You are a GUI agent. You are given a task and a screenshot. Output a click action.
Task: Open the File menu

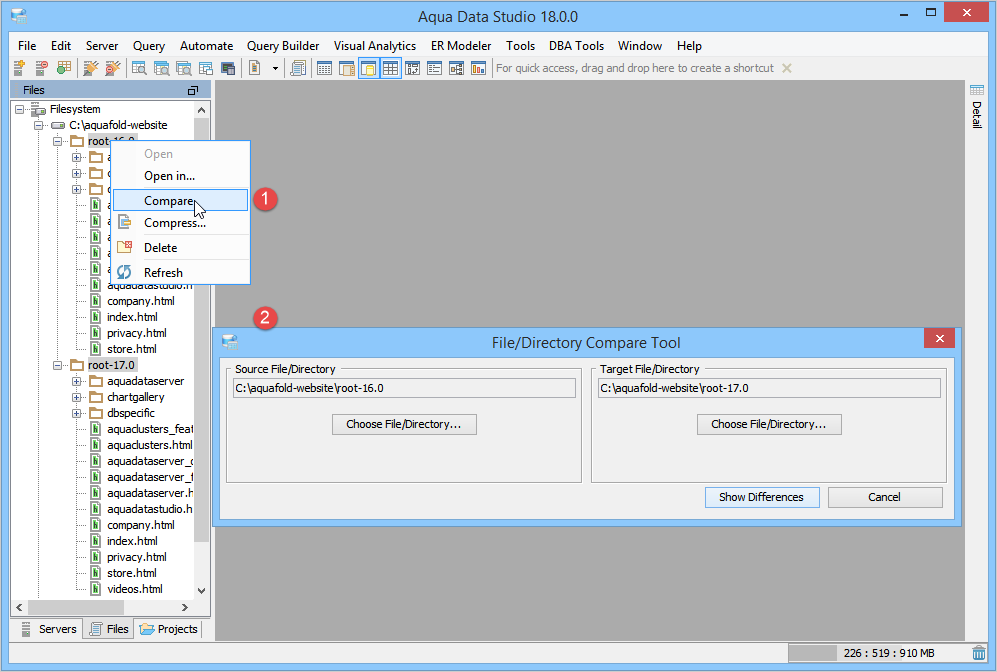[x=27, y=46]
